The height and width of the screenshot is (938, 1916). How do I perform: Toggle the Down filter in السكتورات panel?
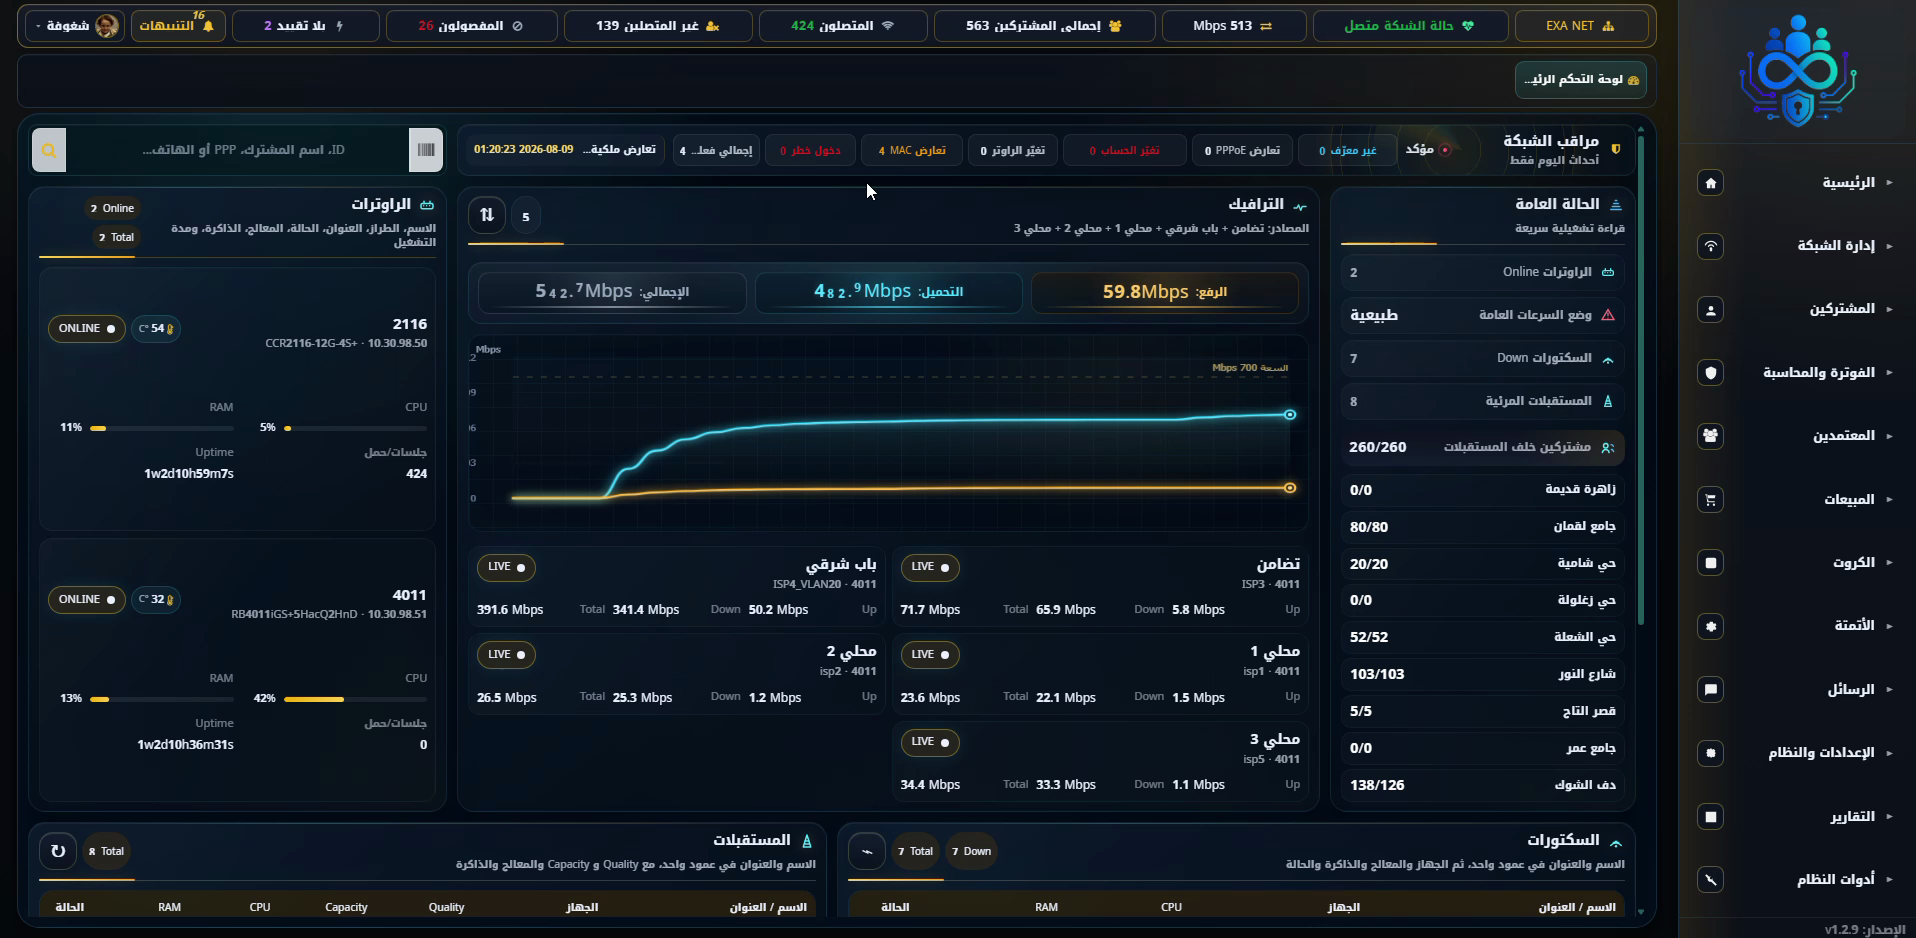click(x=971, y=851)
